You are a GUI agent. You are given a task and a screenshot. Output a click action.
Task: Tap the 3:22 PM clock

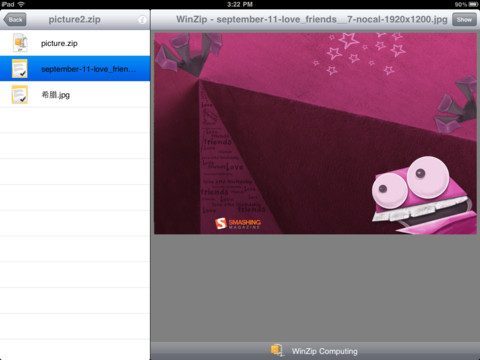240,4
